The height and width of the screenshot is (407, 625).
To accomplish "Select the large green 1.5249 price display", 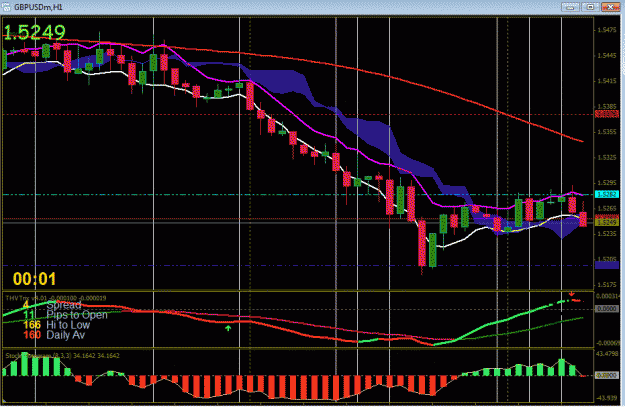I will click(x=34, y=32).
